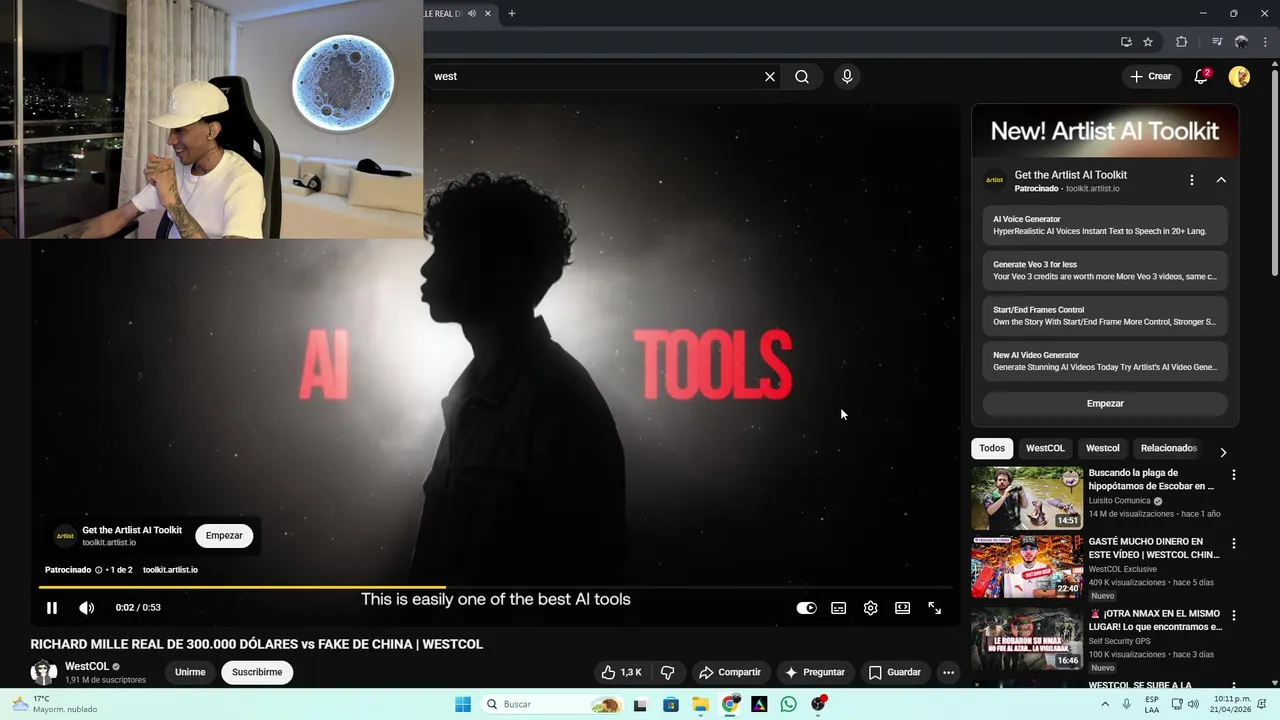Open the OTRA NMAX EN EL MISMO LUGAR thumbnail

(1027, 638)
